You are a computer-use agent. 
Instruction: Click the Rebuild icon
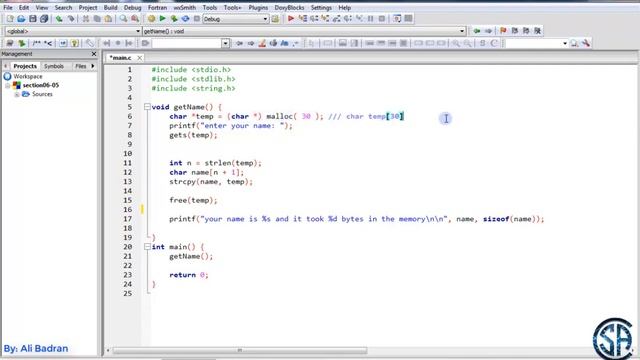click(x=185, y=19)
